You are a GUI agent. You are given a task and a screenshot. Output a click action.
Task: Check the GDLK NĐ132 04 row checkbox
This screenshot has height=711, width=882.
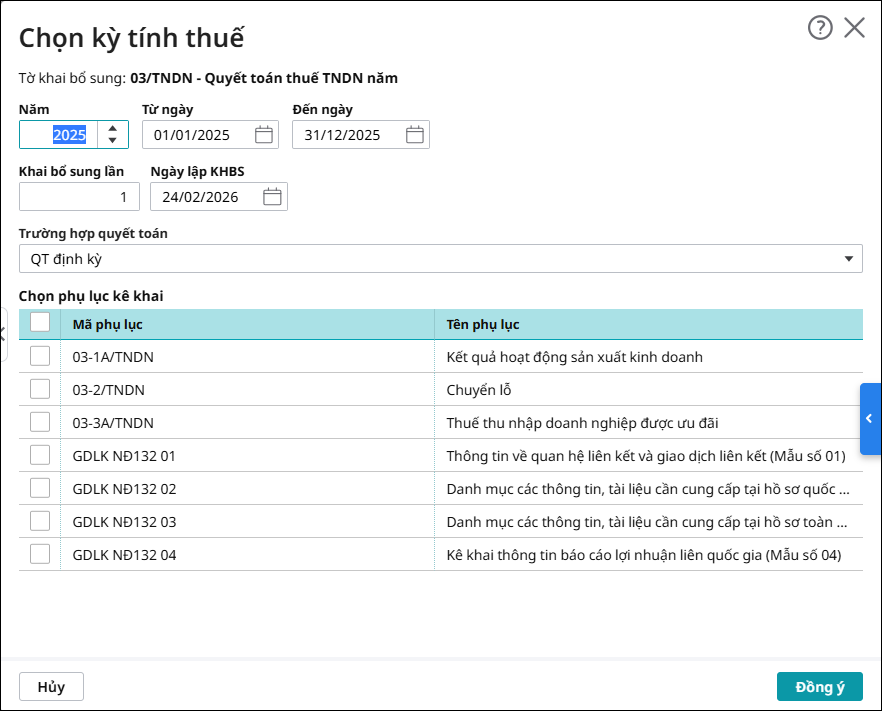click(40, 554)
